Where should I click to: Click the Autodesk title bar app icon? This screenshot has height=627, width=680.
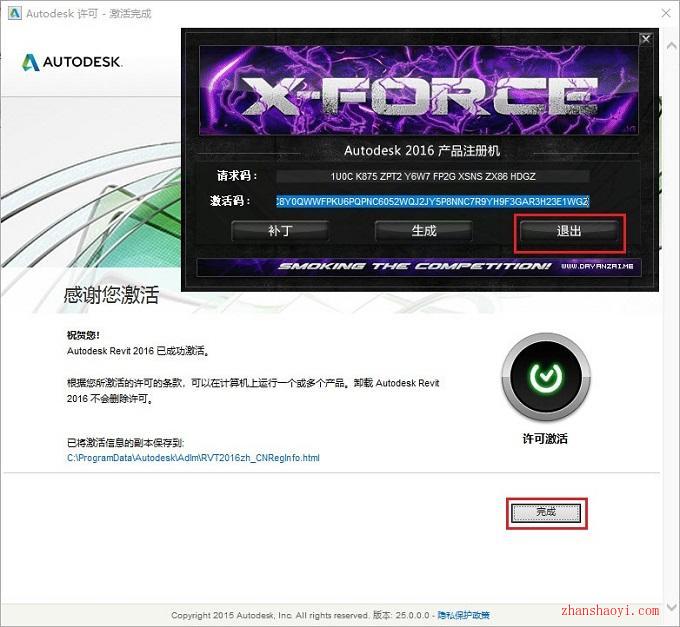click(14, 13)
